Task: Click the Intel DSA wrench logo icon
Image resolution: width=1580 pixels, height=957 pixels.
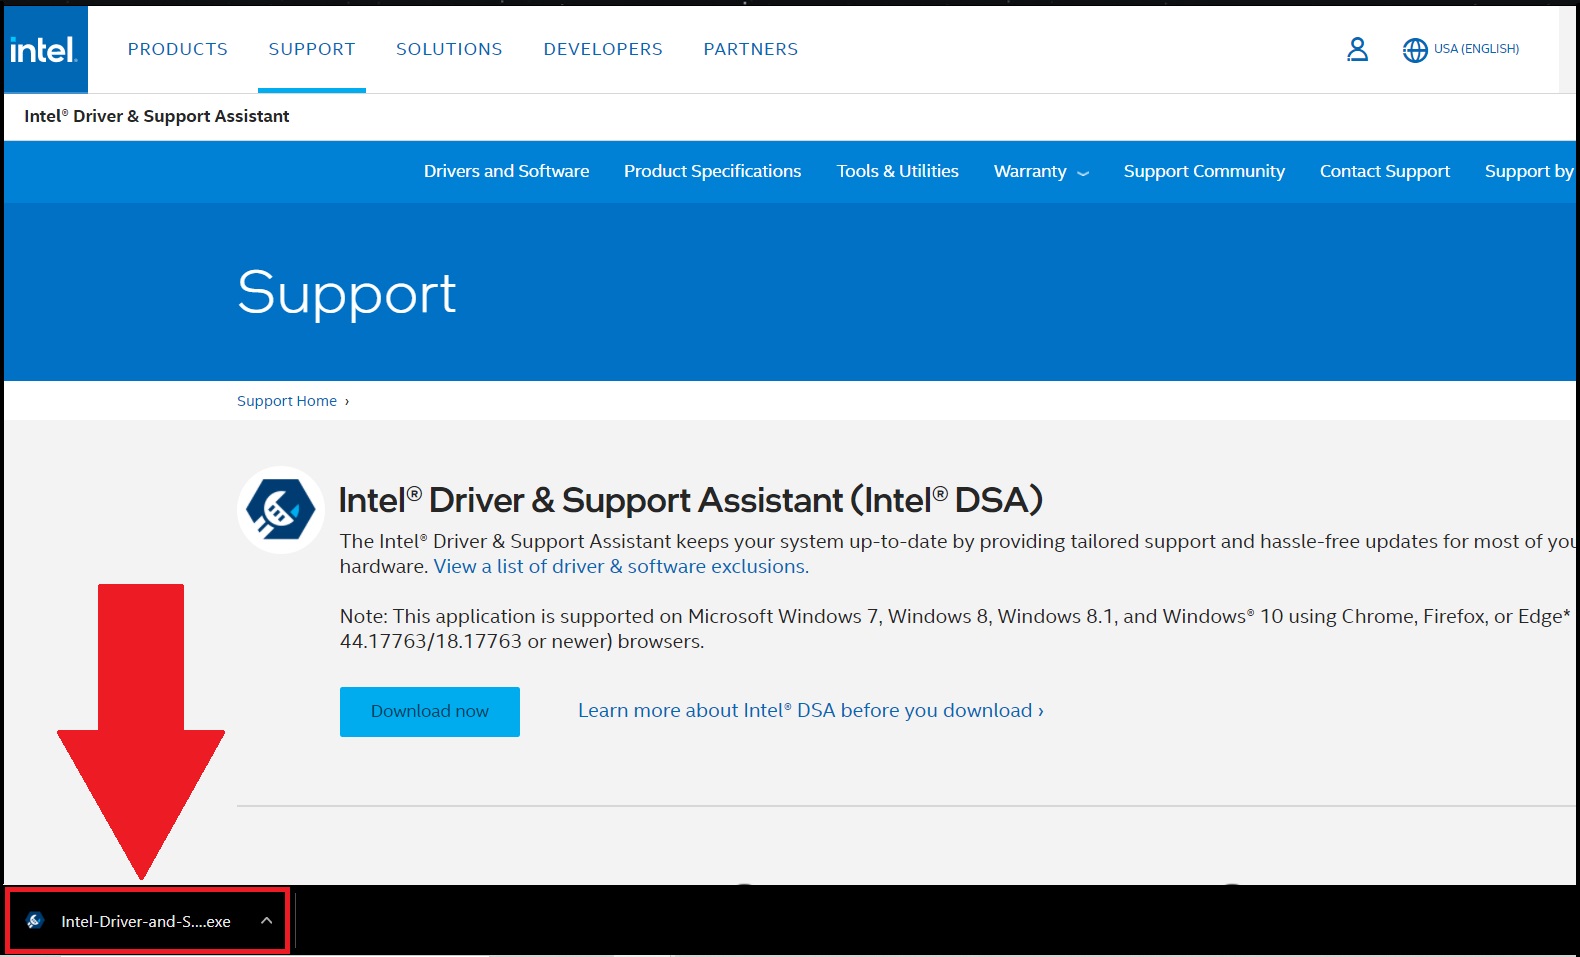Action: (x=281, y=510)
